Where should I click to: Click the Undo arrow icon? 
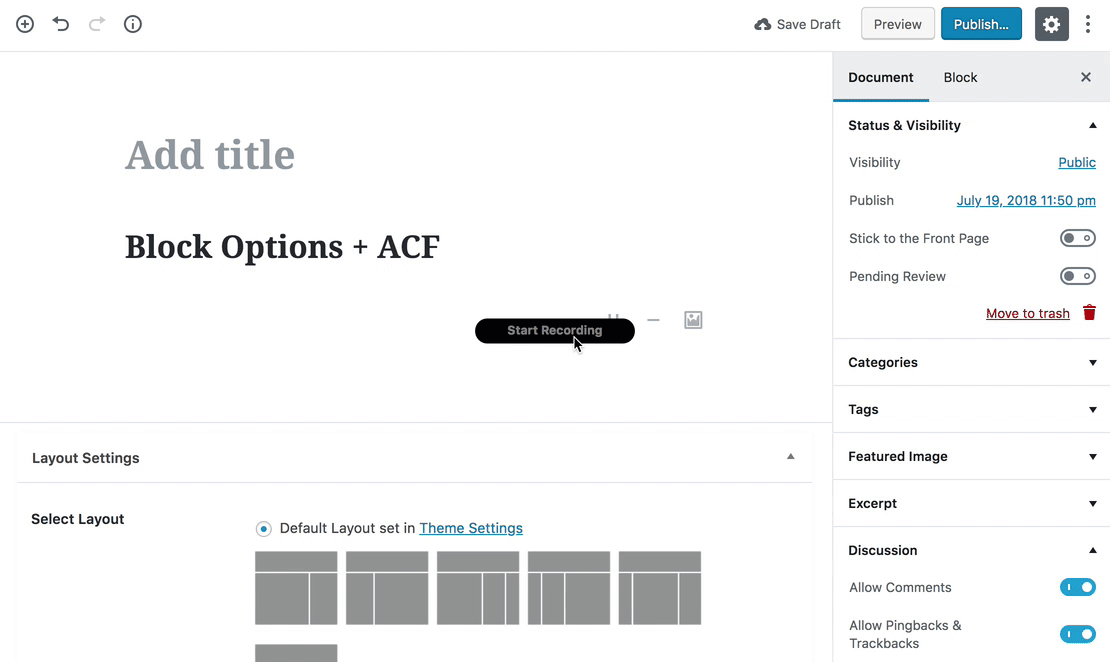pyautogui.click(x=61, y=24)
